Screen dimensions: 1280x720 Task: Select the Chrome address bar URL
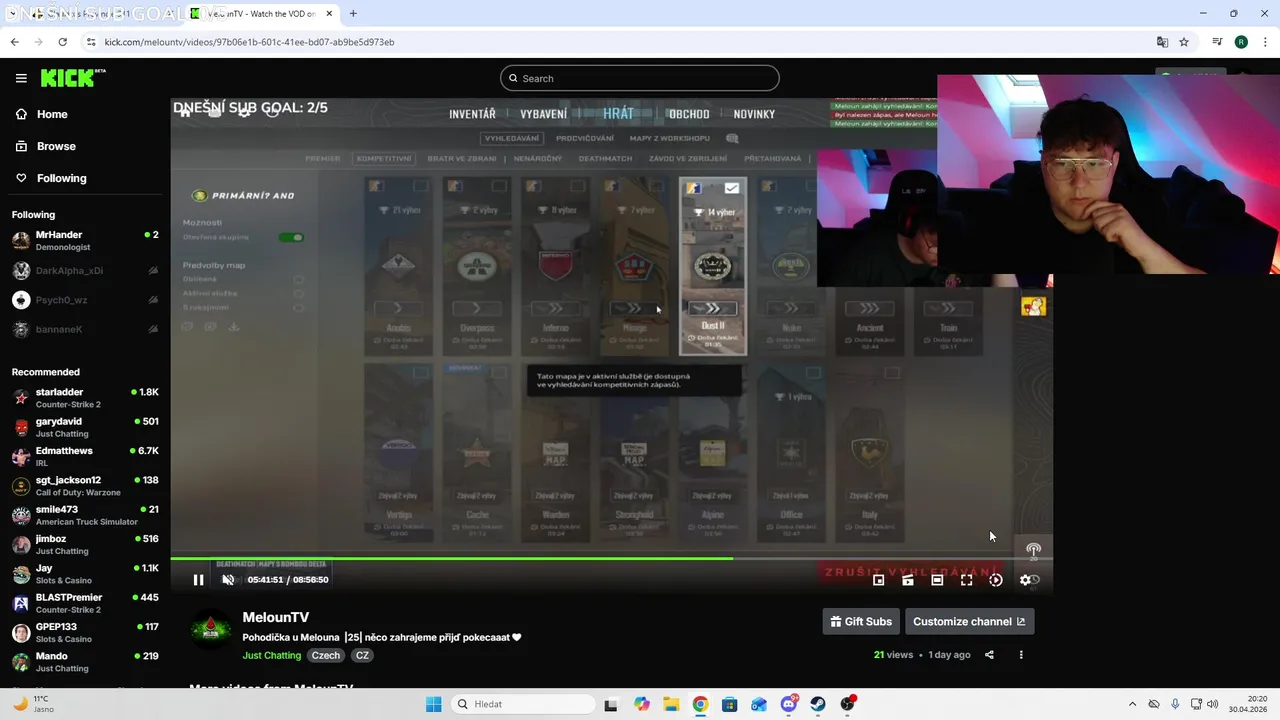pos(249,42)
